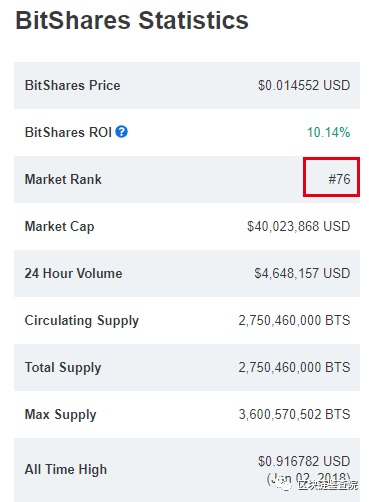The image size is (369, 502).
Task: Select the 3,600,570,502 BTS max supply
Action: (294, 414)
